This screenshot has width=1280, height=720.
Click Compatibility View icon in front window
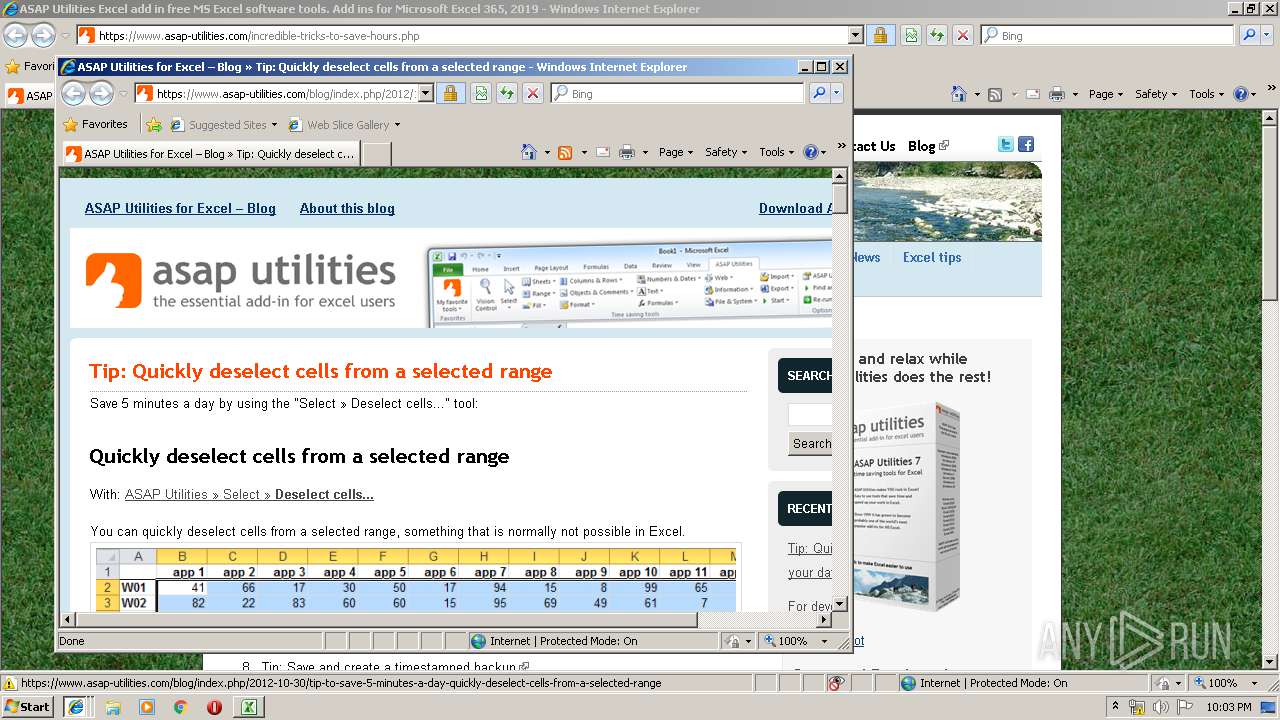(x=481, y=93)
